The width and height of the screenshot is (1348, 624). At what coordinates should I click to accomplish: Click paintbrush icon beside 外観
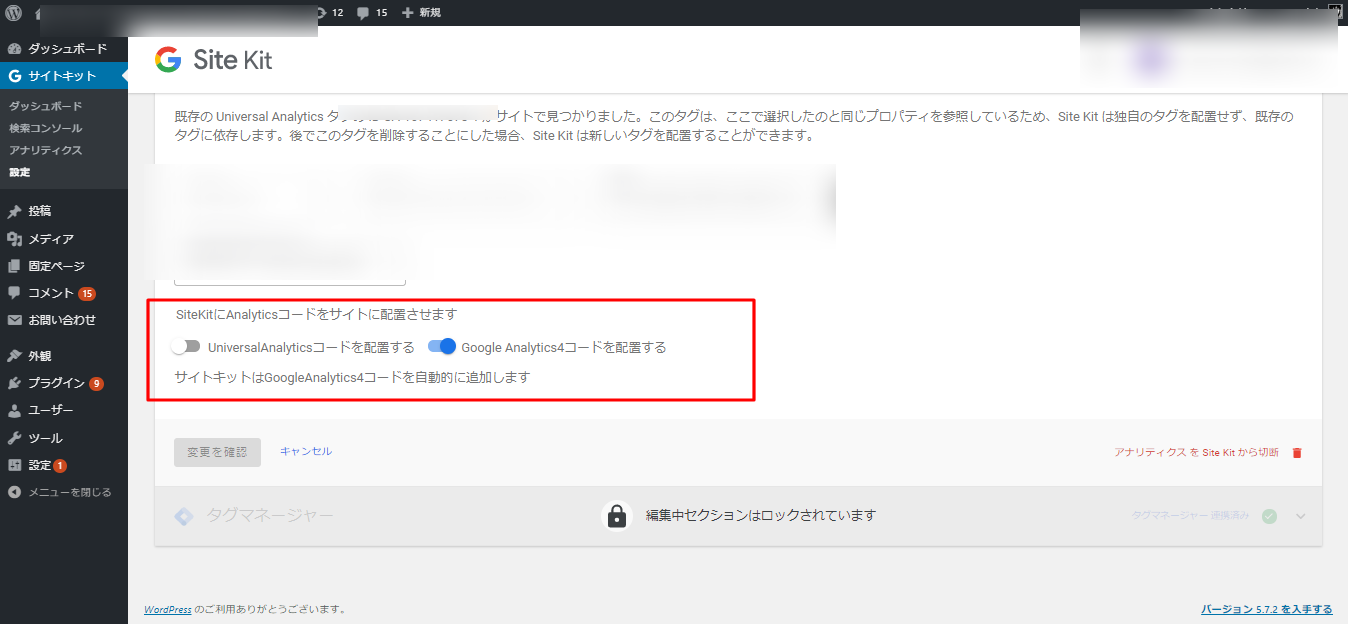click(14, 356)
